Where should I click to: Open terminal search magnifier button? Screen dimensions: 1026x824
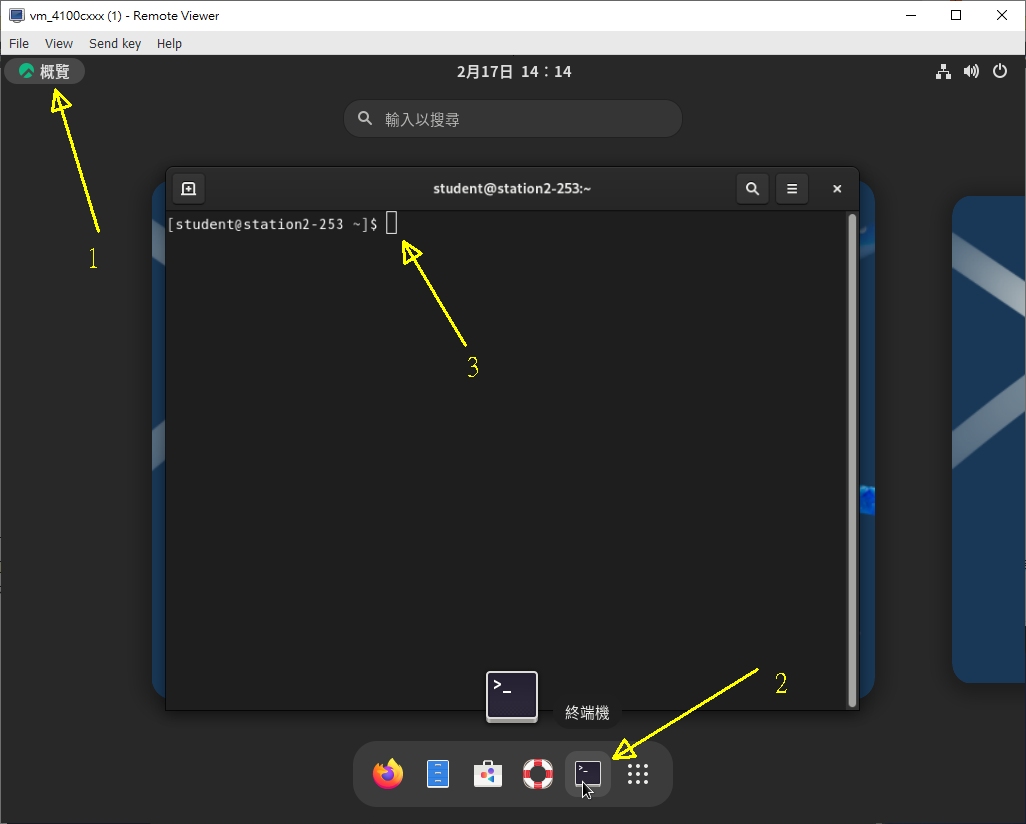click(752, 188)
